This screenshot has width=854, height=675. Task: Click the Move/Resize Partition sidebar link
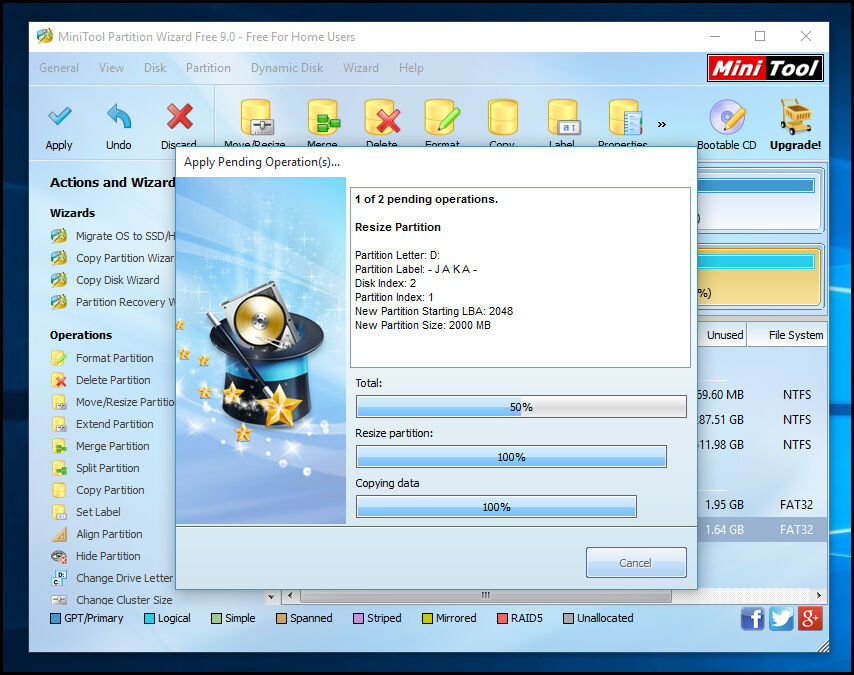(x=125, y=402)
